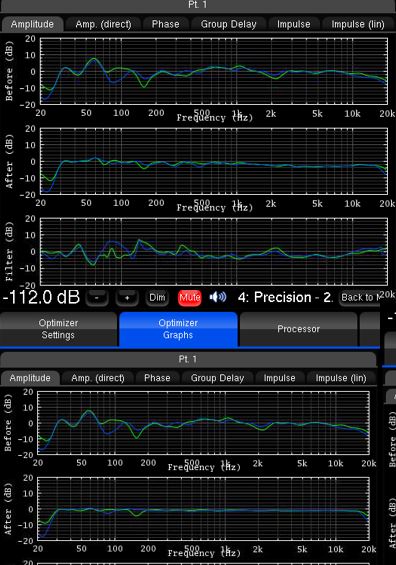
Task: Select the top Impulse (lin) tab
Action: click(358, 24)
